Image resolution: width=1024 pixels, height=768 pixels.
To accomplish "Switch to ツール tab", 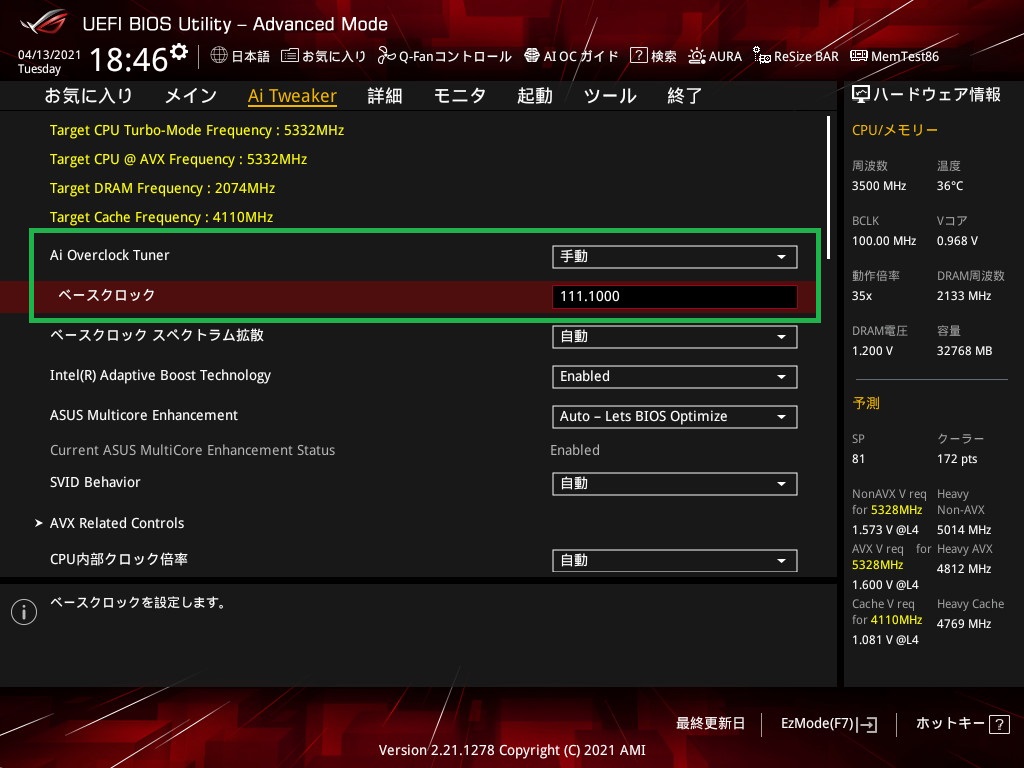I will click(x=610, y=96).
